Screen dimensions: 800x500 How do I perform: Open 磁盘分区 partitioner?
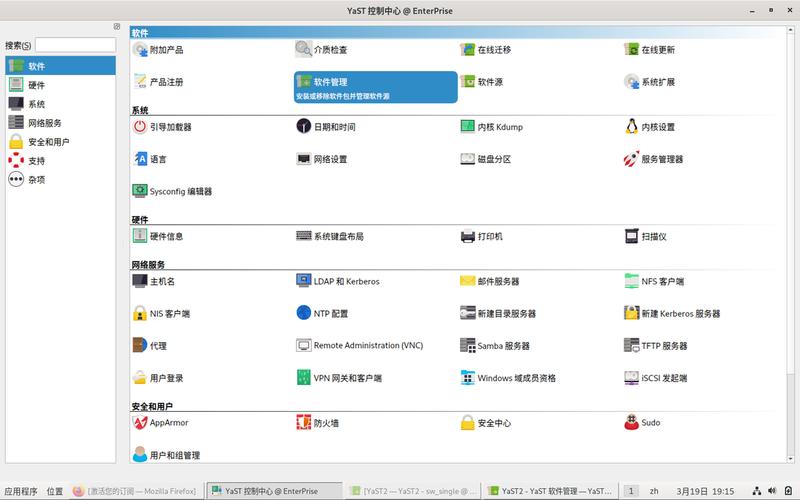[x=485, y=159]
